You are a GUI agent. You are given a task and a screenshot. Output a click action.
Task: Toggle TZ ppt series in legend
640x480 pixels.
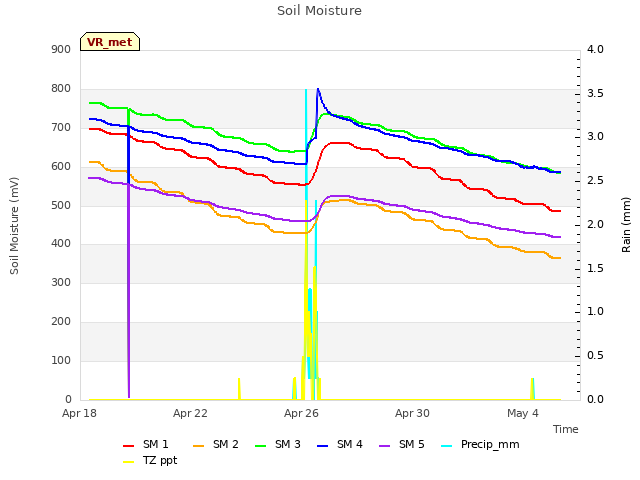[x=150, y=460]
